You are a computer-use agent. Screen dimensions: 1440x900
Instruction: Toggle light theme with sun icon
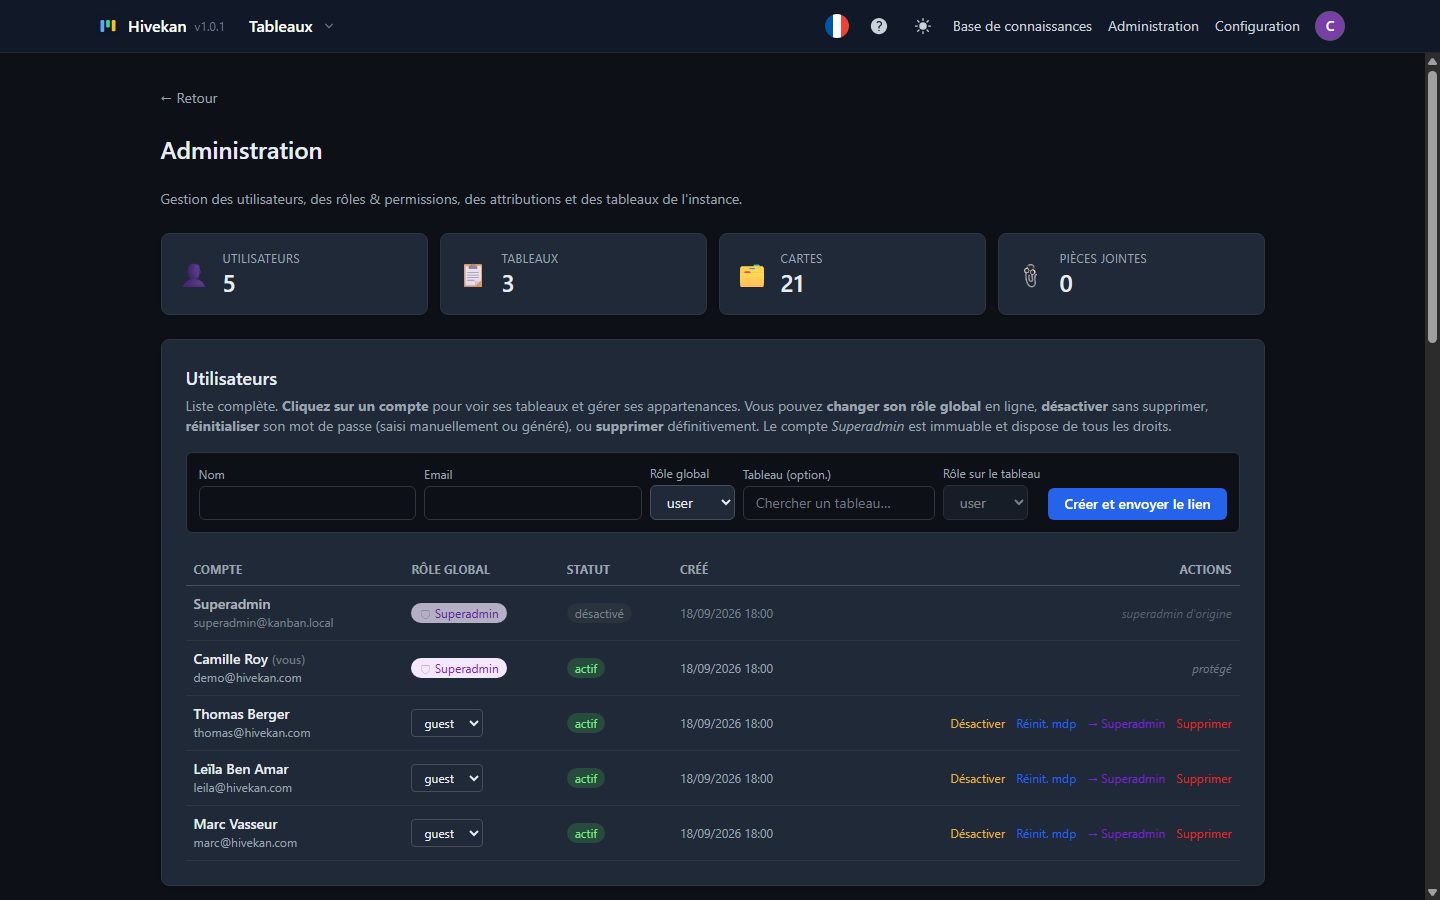point(923,26)
